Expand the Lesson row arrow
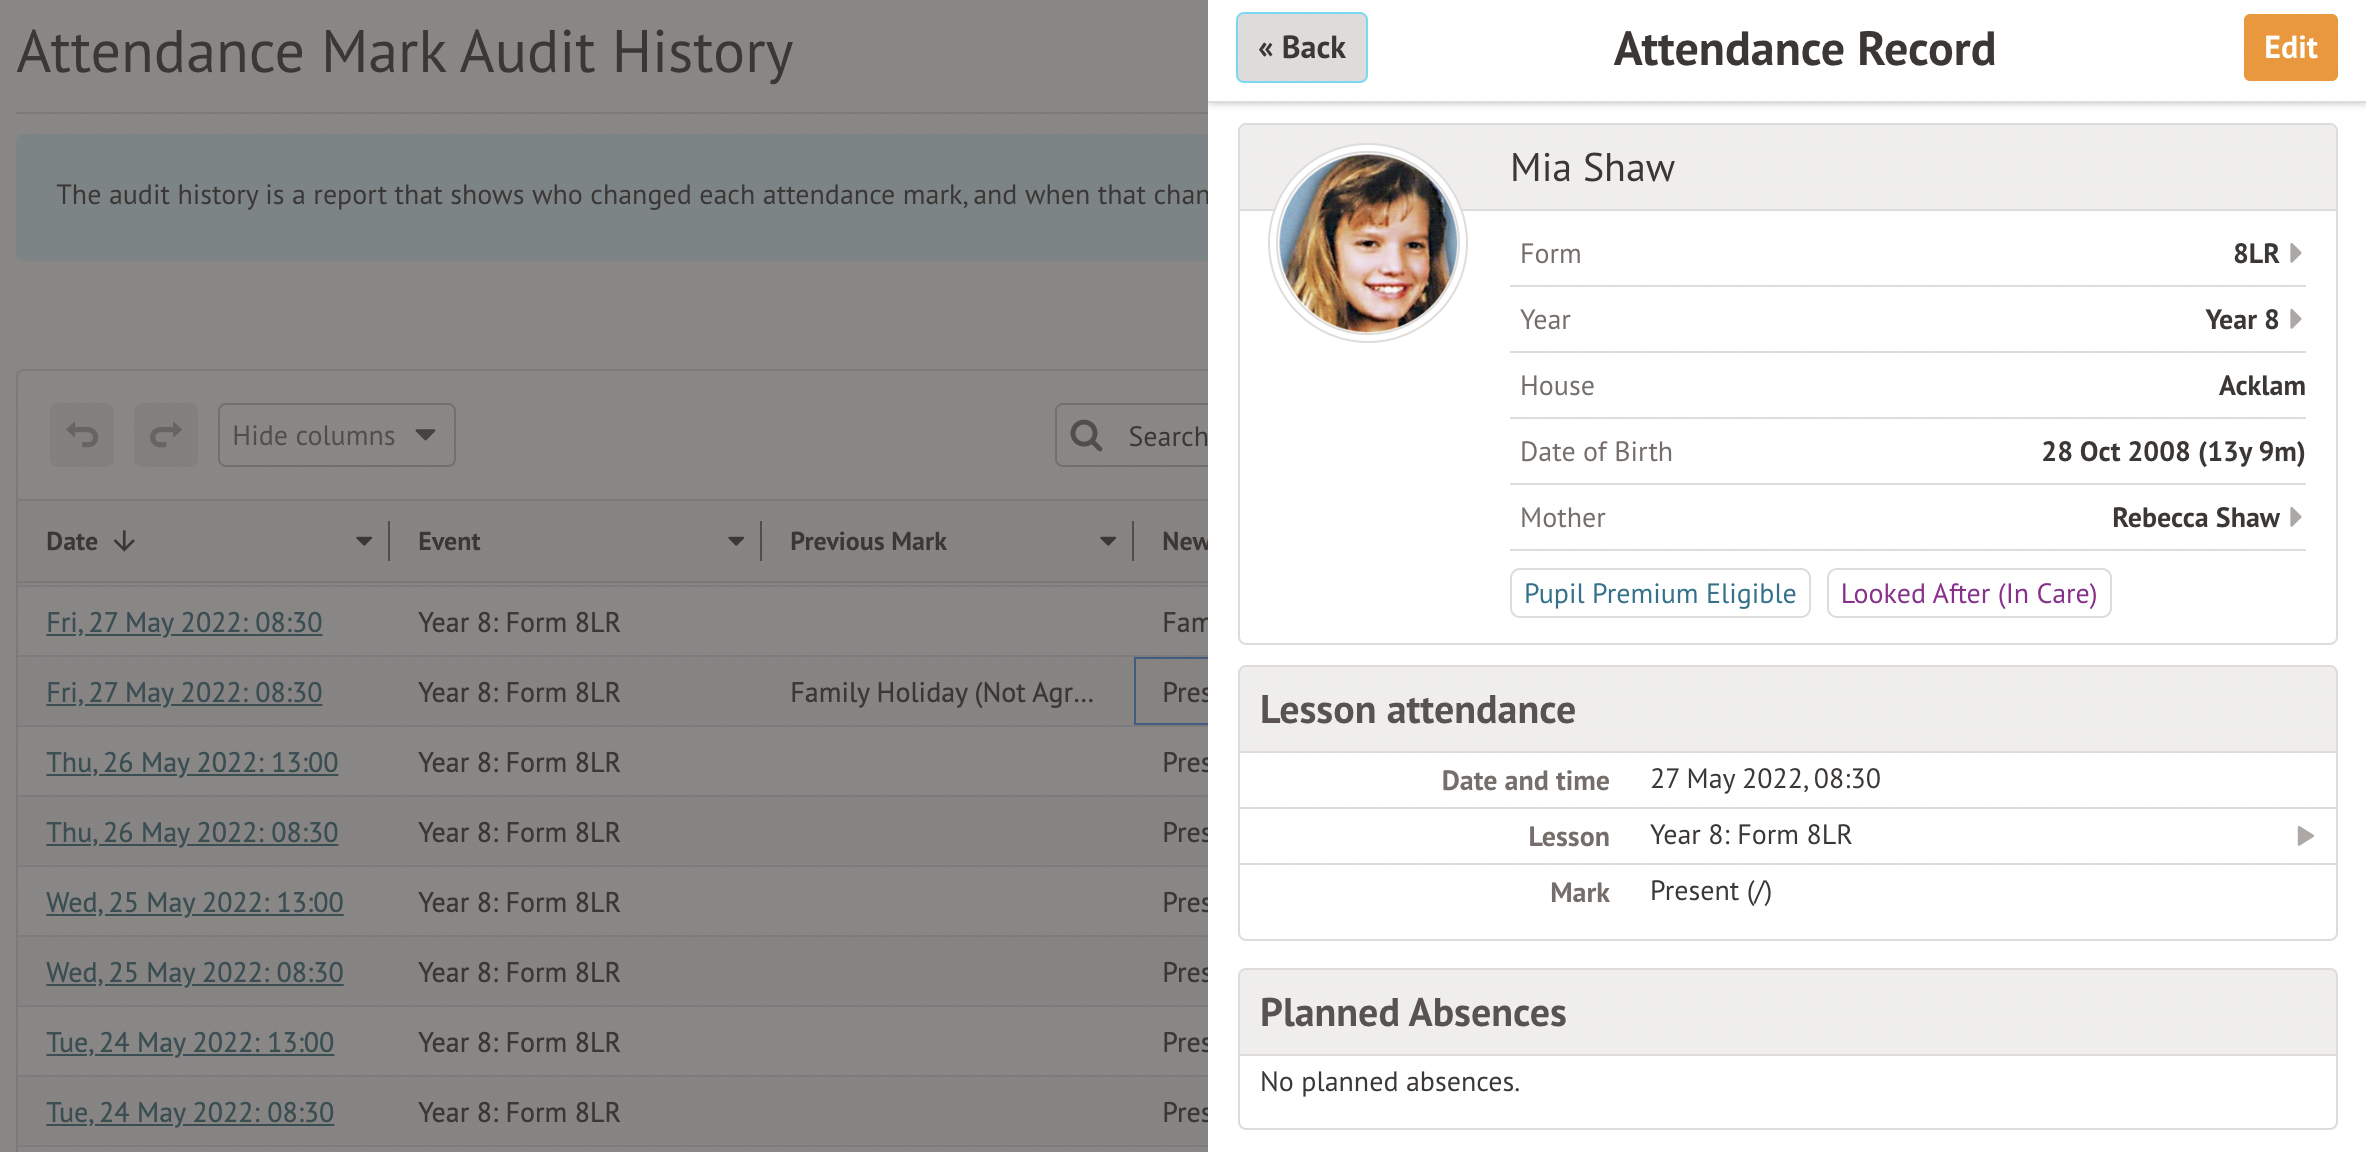Image resolution: width=2366 pixels, height=1152 pixels. coord(2305,836)
